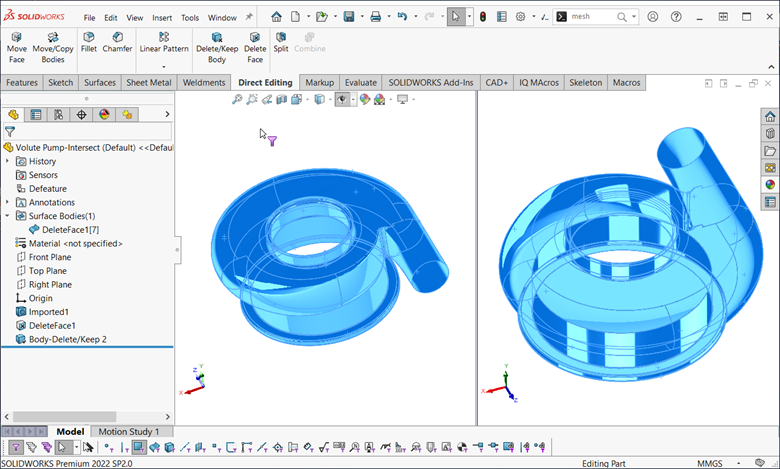
Task: Open the Linear Pattern dropdown arrow
Action: [x=164, y=66]
